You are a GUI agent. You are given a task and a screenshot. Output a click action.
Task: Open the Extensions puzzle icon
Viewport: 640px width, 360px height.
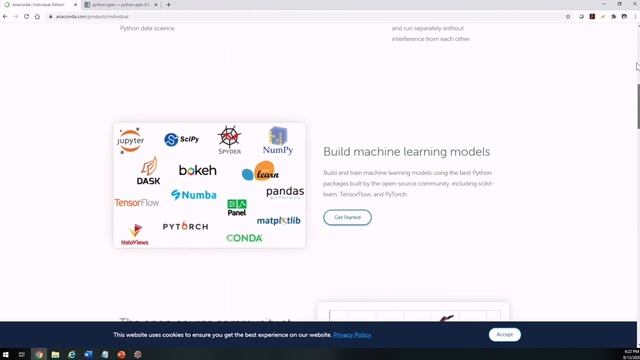coord(613,17)
